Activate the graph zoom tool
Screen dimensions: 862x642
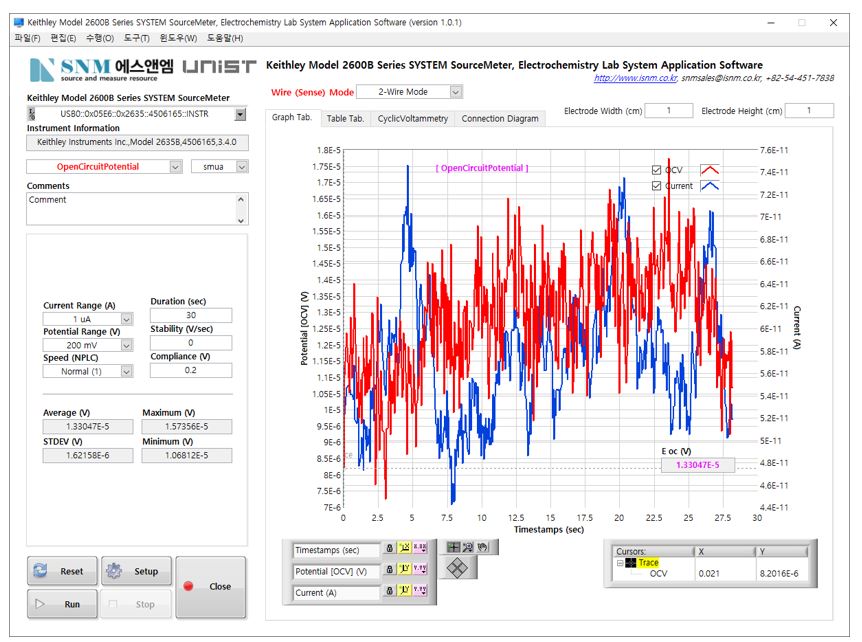467,547
